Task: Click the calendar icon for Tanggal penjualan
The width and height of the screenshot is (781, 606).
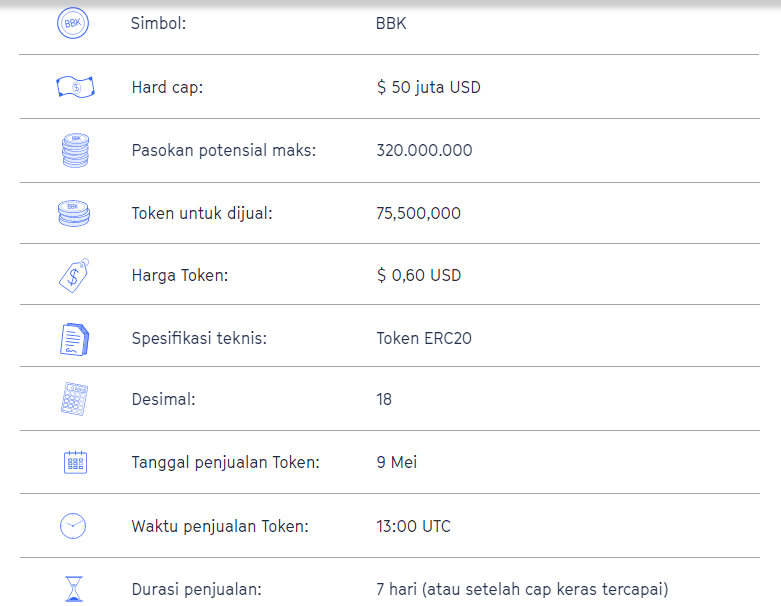Action: click(74, 462)
